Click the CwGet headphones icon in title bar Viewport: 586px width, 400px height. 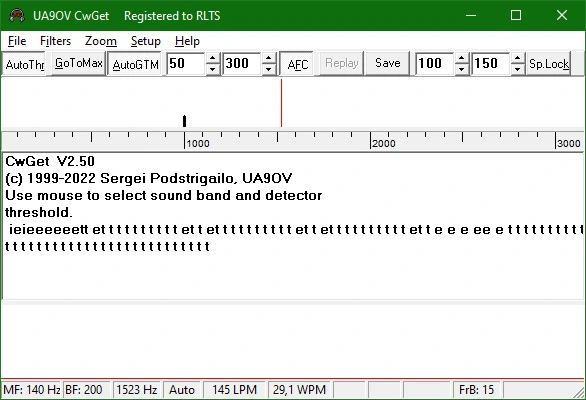[x=16, y=15]
